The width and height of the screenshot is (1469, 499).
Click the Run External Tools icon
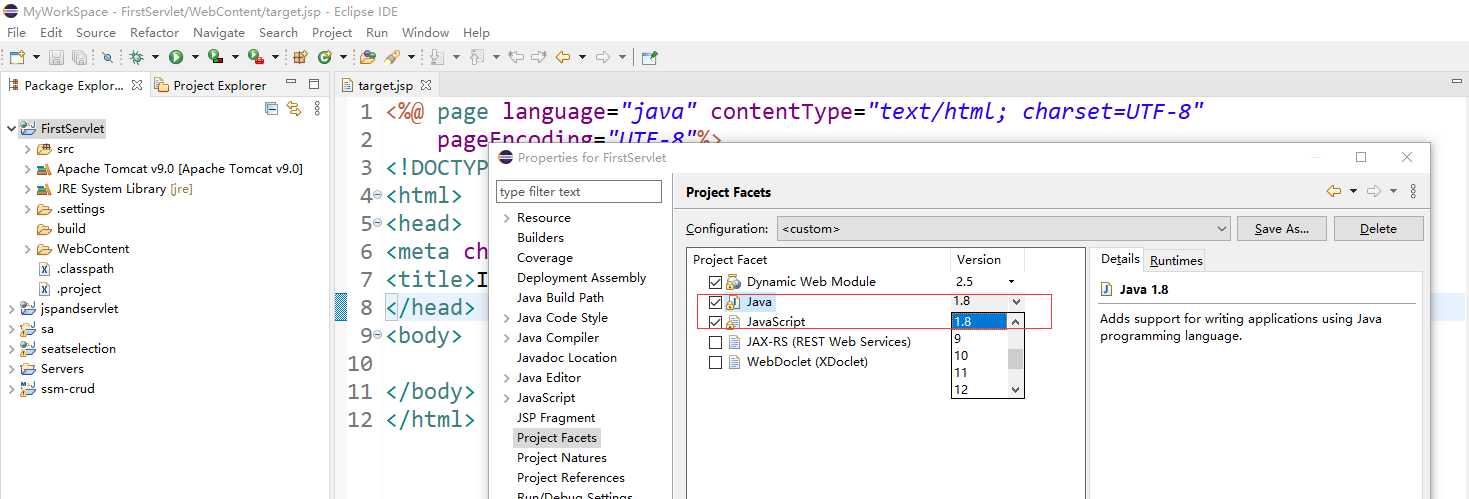(x=255, y=57)
